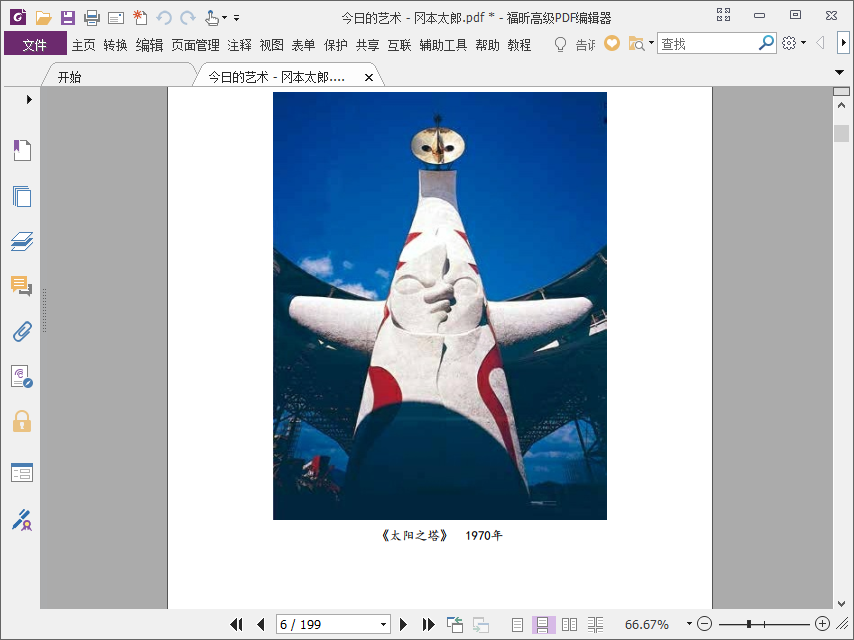Open the 帮助 ribbon tab

(x=487, y=45)
